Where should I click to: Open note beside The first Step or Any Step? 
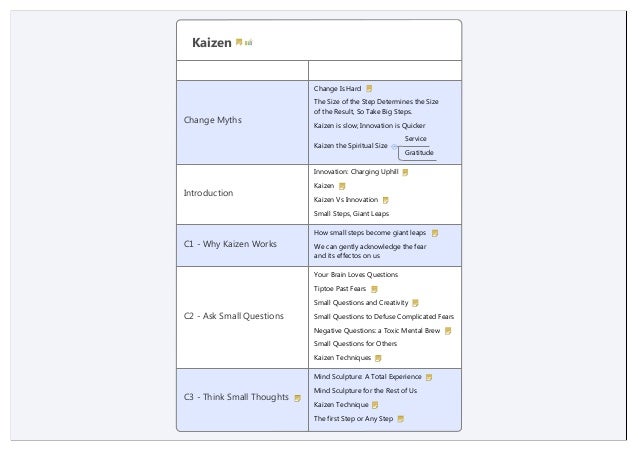400,419
